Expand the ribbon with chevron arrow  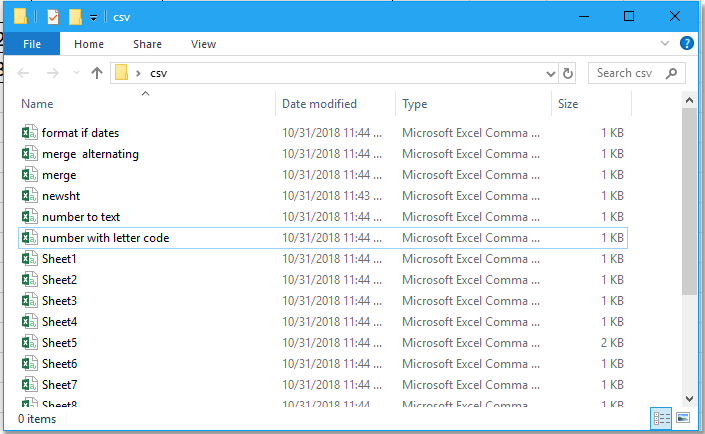click(x=666, y=44)
